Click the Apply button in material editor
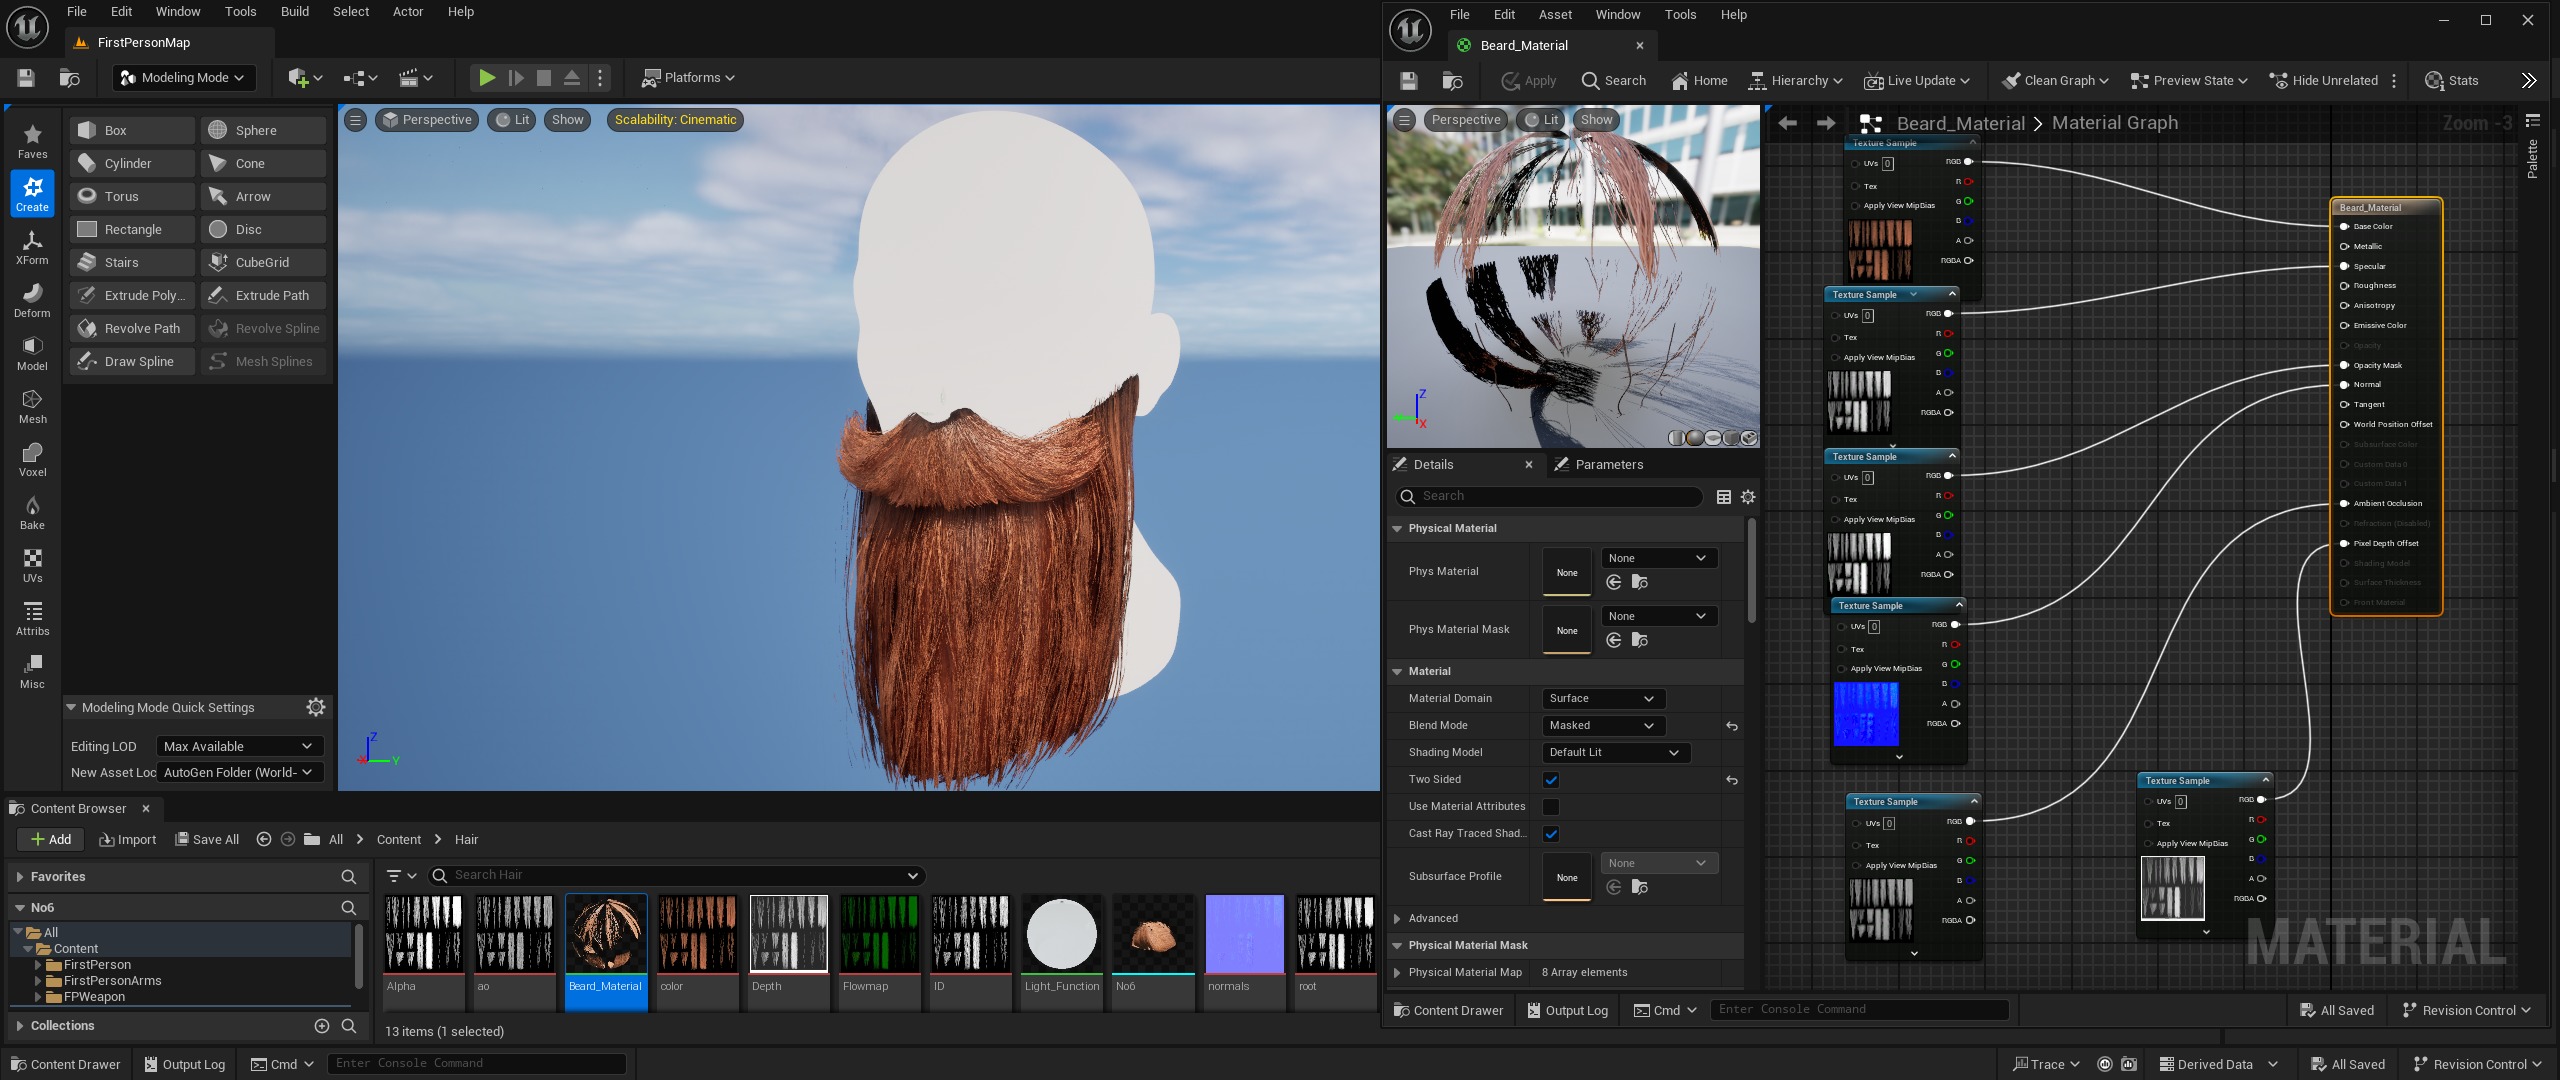The height and width of the screenshot is (1080, 2560). 1529,80
